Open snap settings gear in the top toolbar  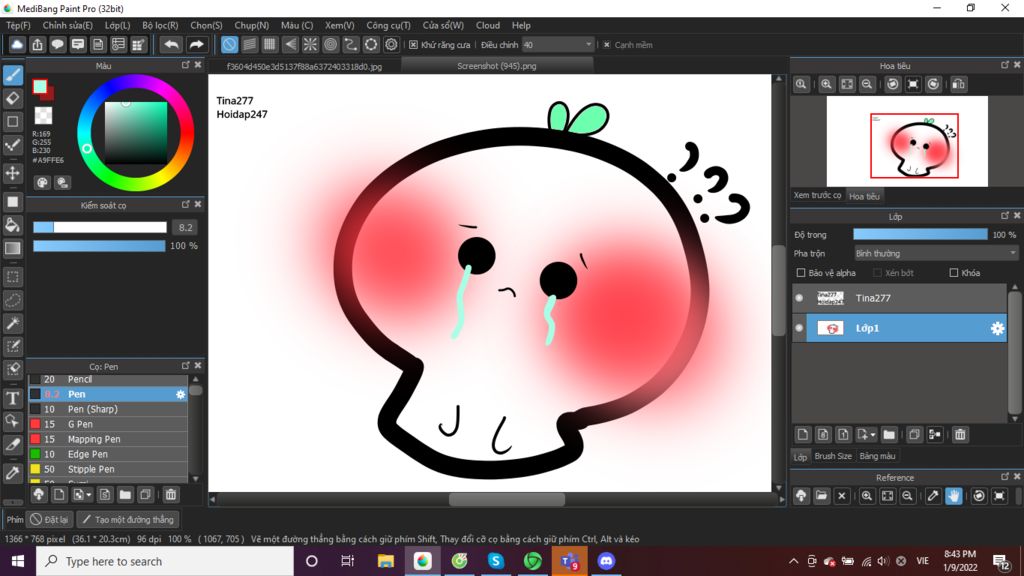(x=391, y=44)
